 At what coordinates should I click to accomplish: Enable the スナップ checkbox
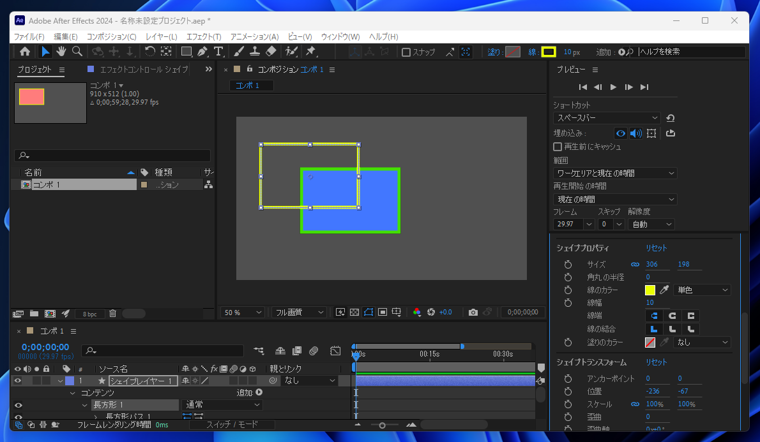click(406, 52)
